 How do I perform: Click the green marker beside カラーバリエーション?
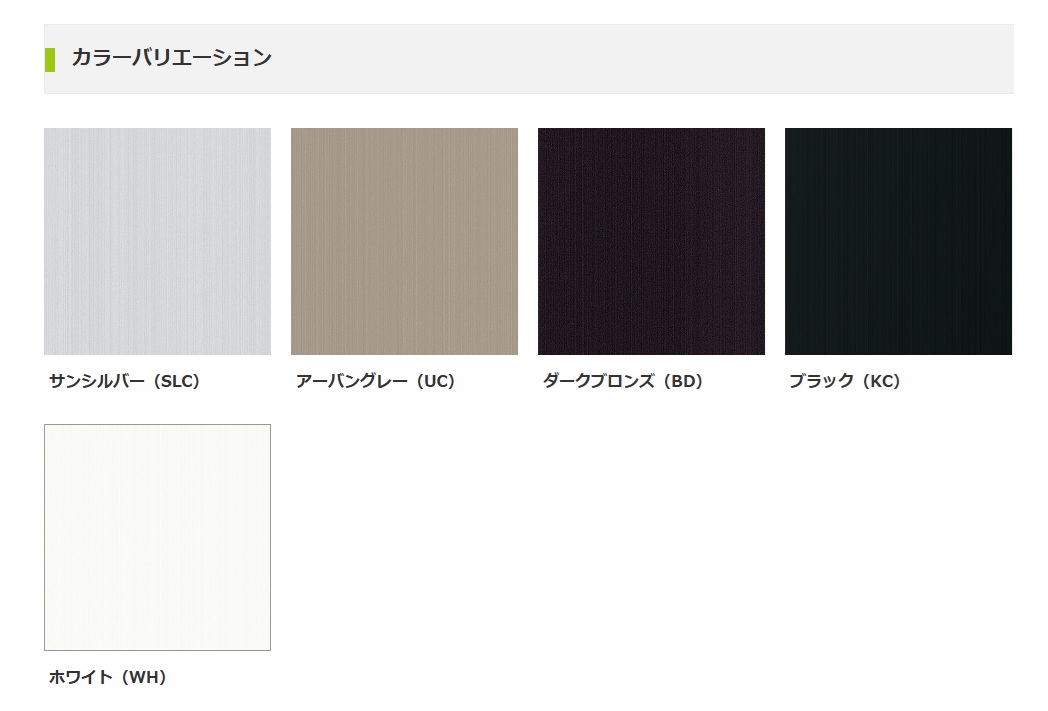tap(49, 59)
